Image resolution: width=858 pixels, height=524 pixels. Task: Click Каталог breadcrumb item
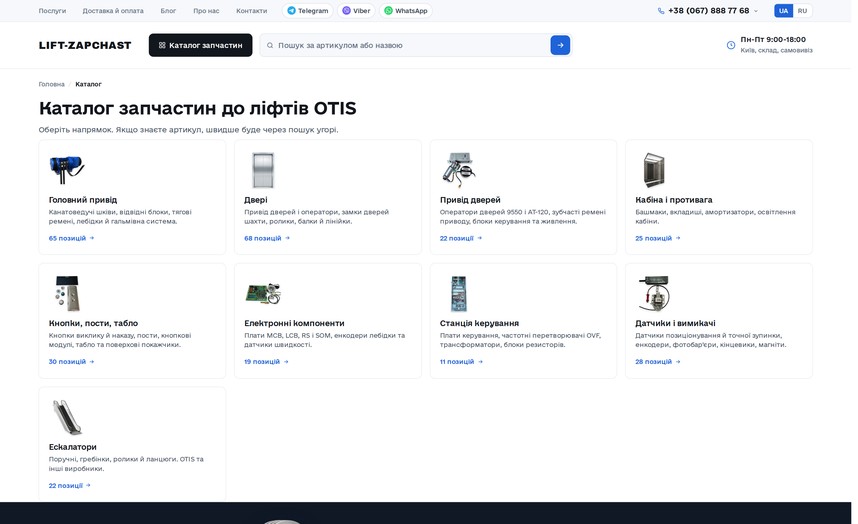coord(88,84)
